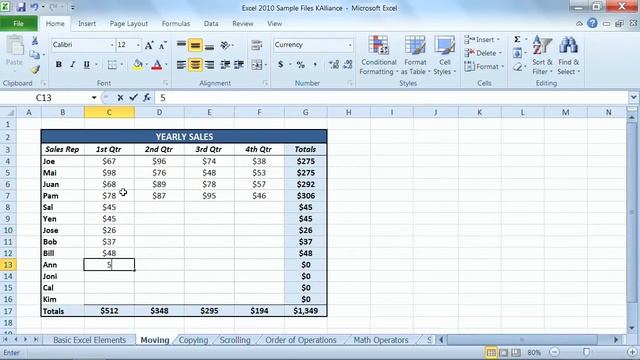This screenshot has height=360, width=640.
Task: Adjust the zoom slider handle
Action: click(x=586, y=352)
